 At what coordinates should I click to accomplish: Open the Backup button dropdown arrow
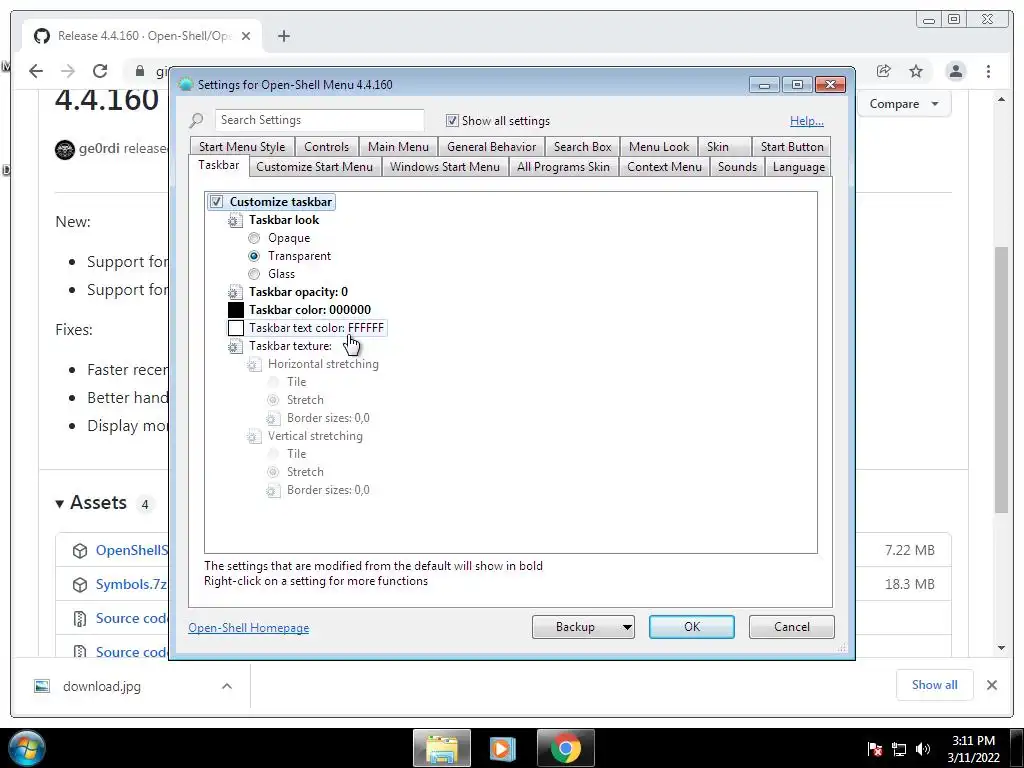(x=626, y=627)
